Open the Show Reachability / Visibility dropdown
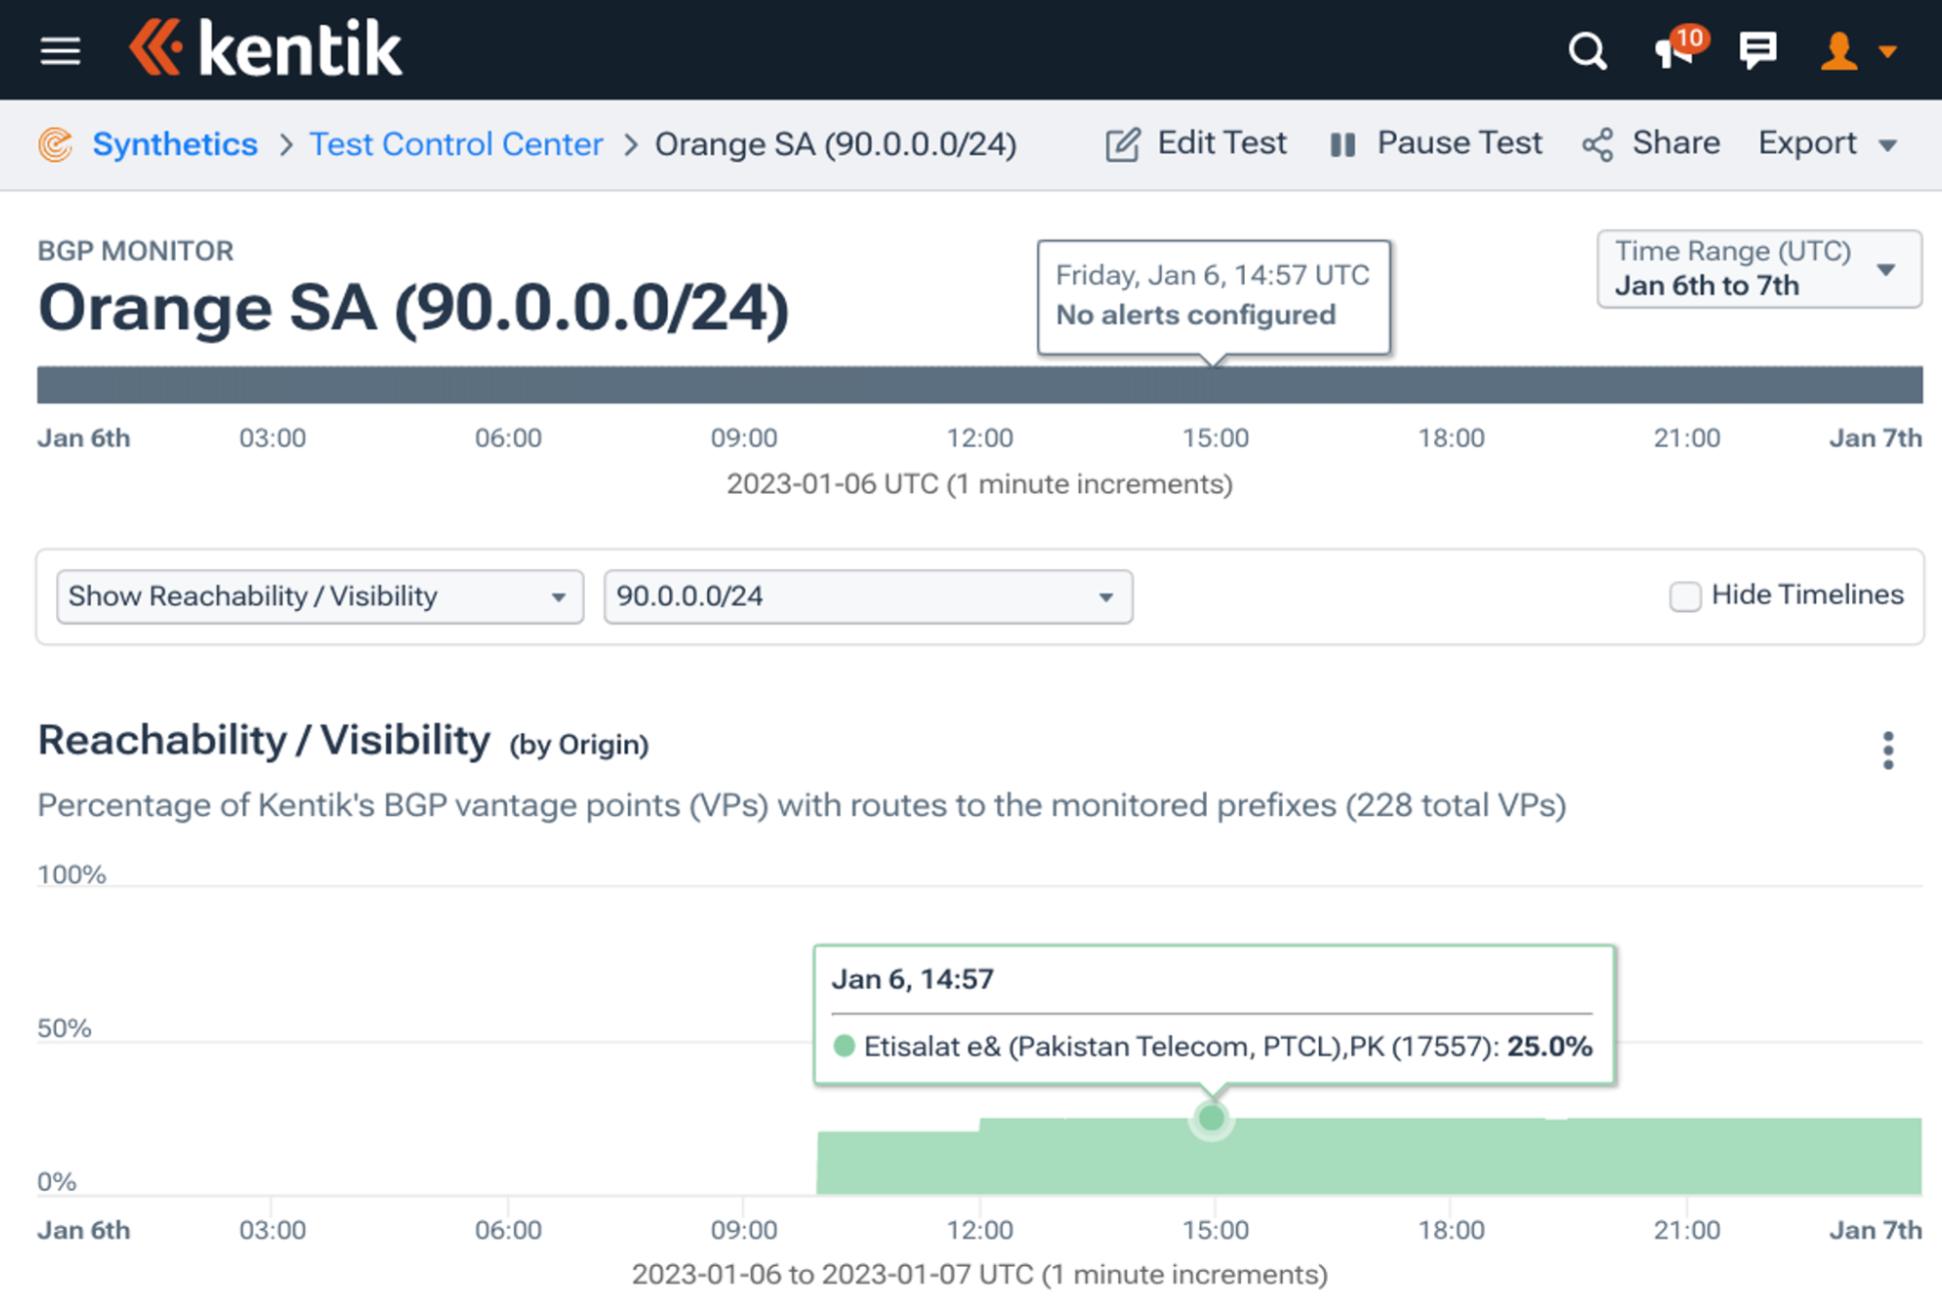 pyautogui.click(x=319, y=597)
